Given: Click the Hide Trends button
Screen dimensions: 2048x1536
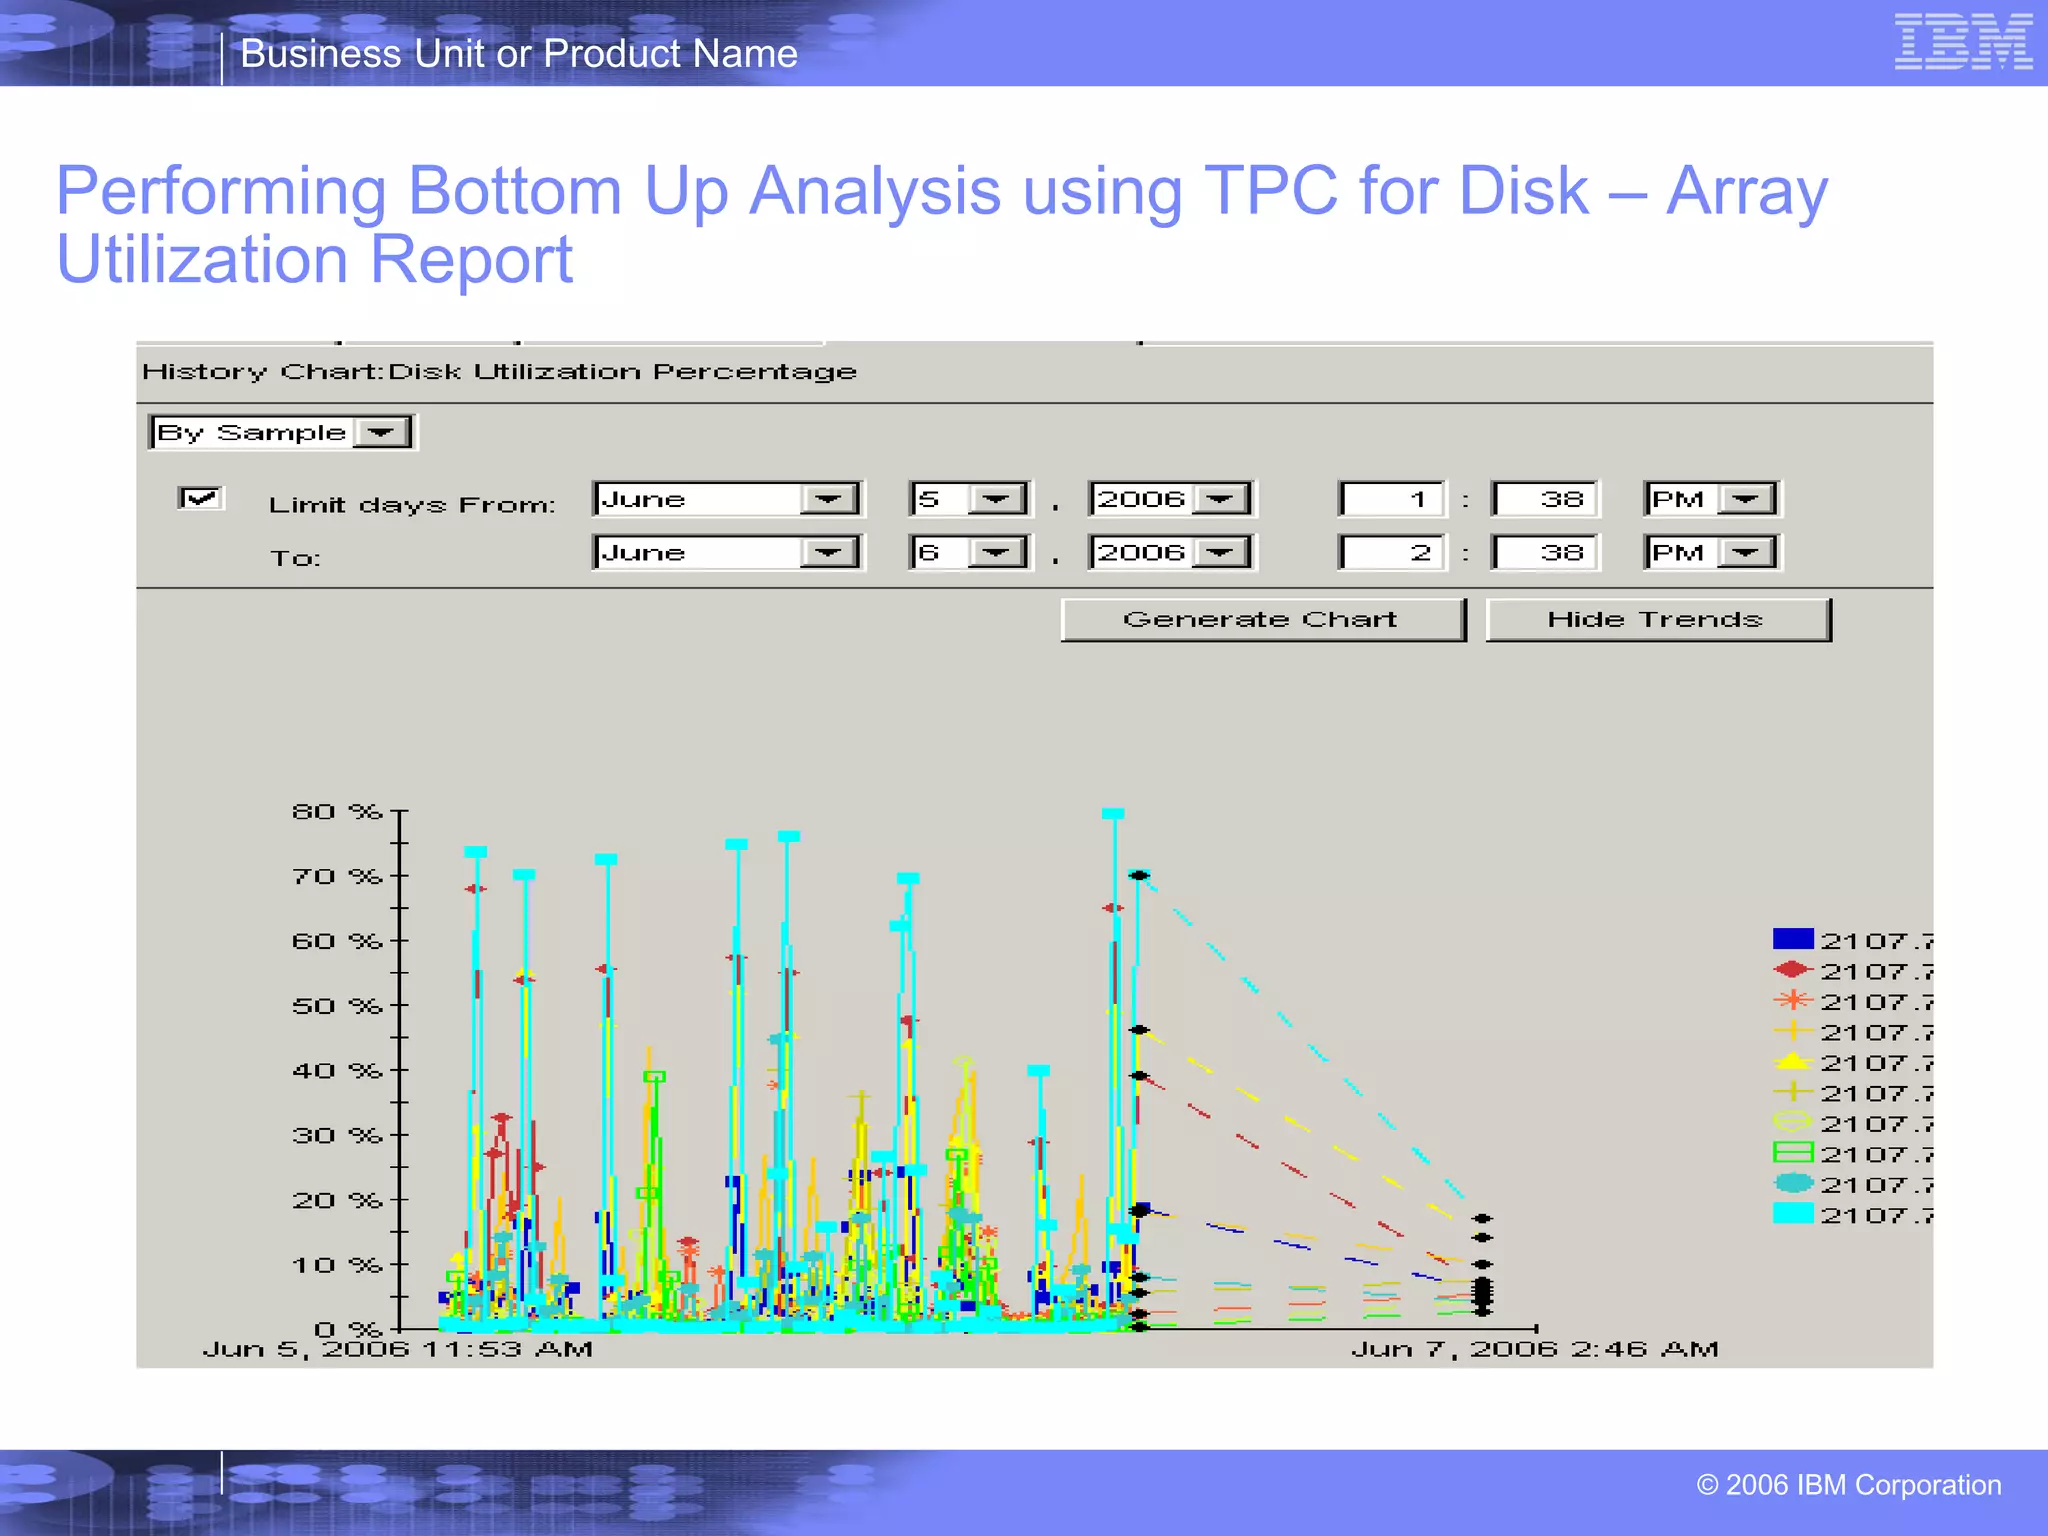Looking at the screenshot, I should [1658, 620].
